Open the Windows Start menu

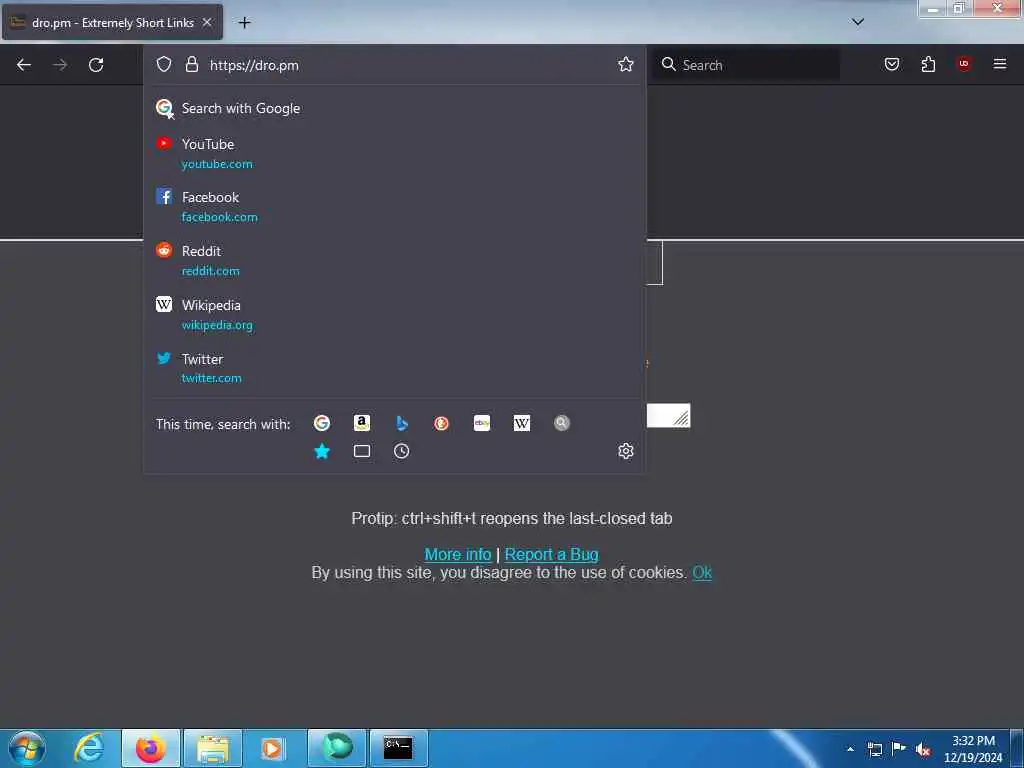27,748
